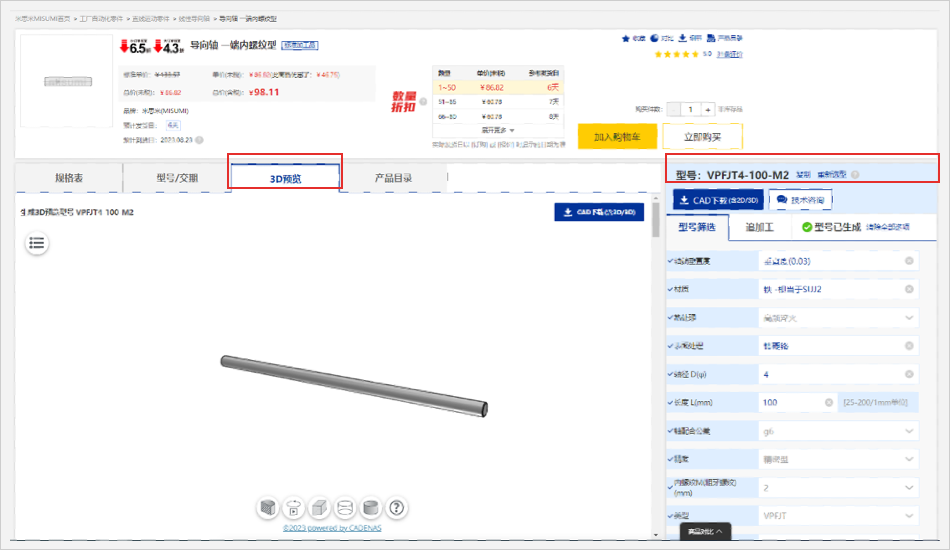This screenshot has height=550, width=950.
Task: Click the rotate animation icon in 3D viewer
Action: (294, 508)
